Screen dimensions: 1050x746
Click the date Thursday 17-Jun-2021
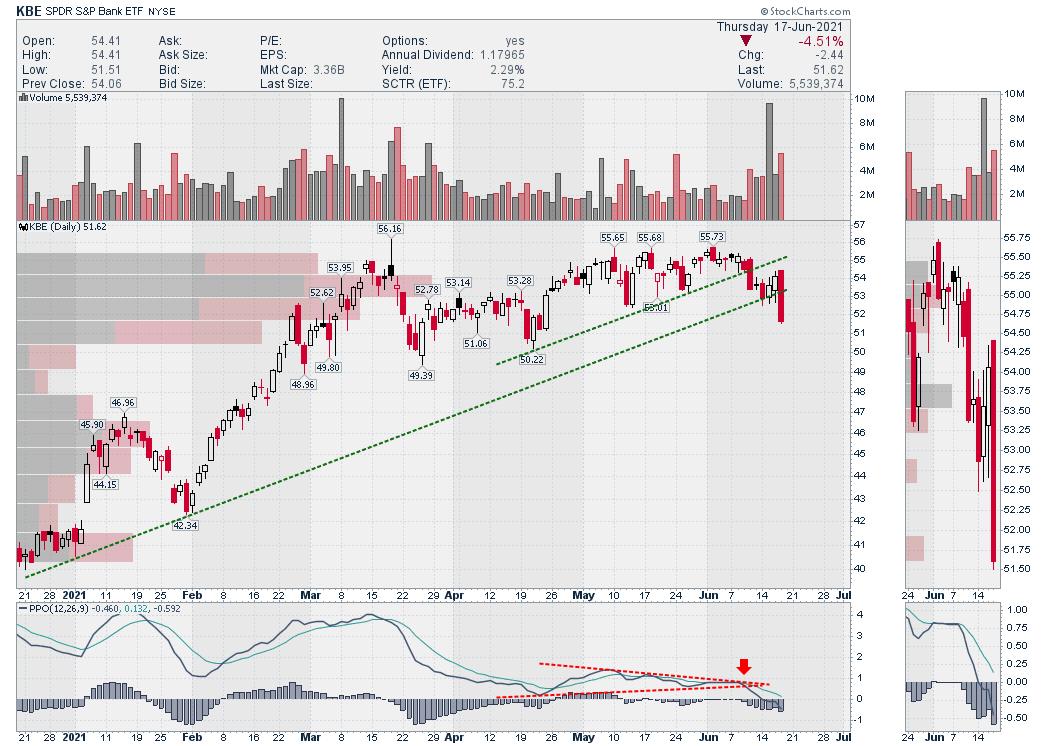point(779,27)
